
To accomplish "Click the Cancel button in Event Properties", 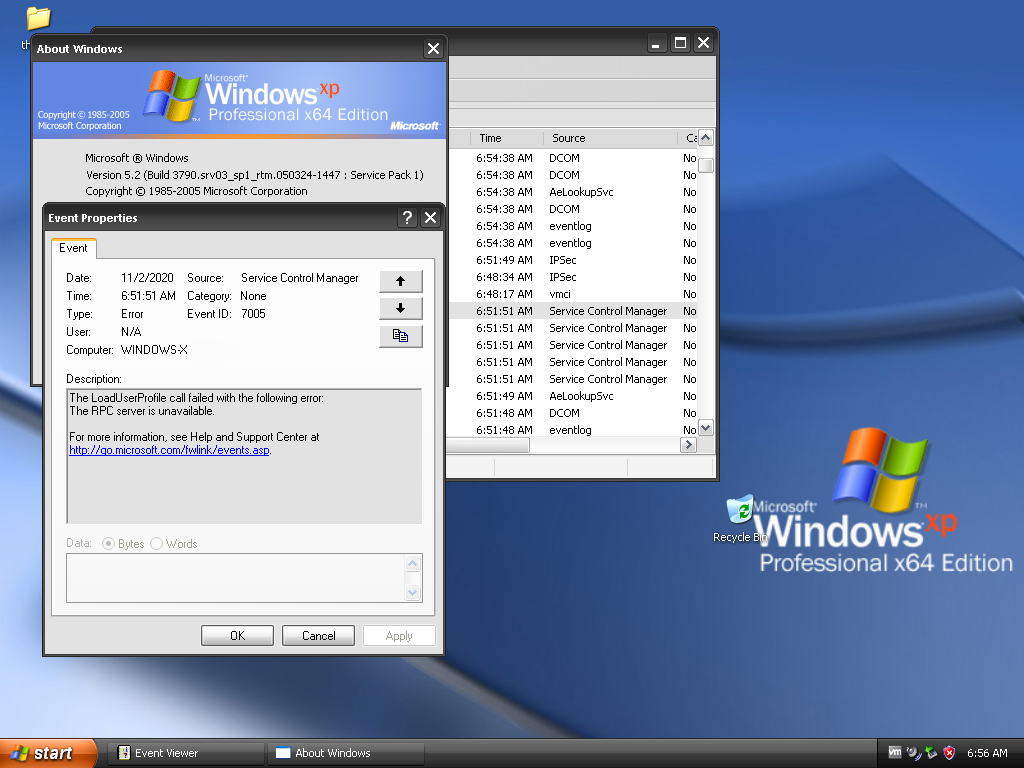I will (318, 635).
